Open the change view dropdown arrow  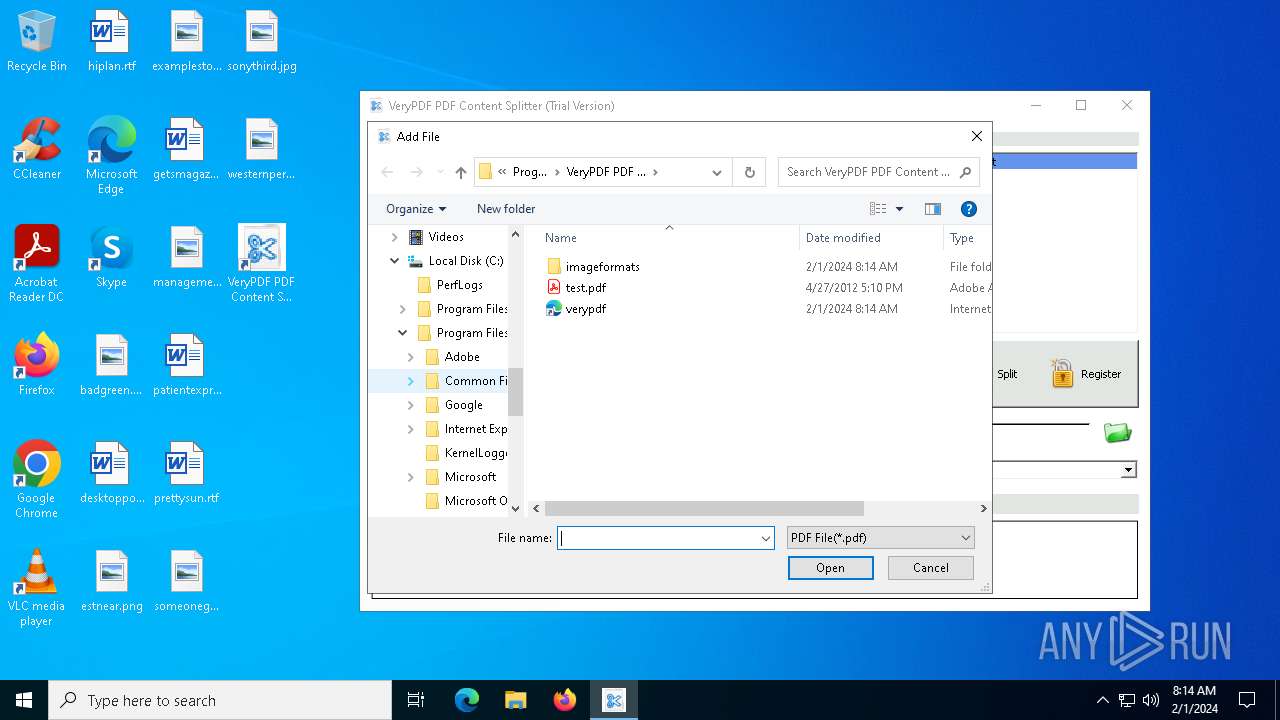pyautogui.click(x=899, y=209)
